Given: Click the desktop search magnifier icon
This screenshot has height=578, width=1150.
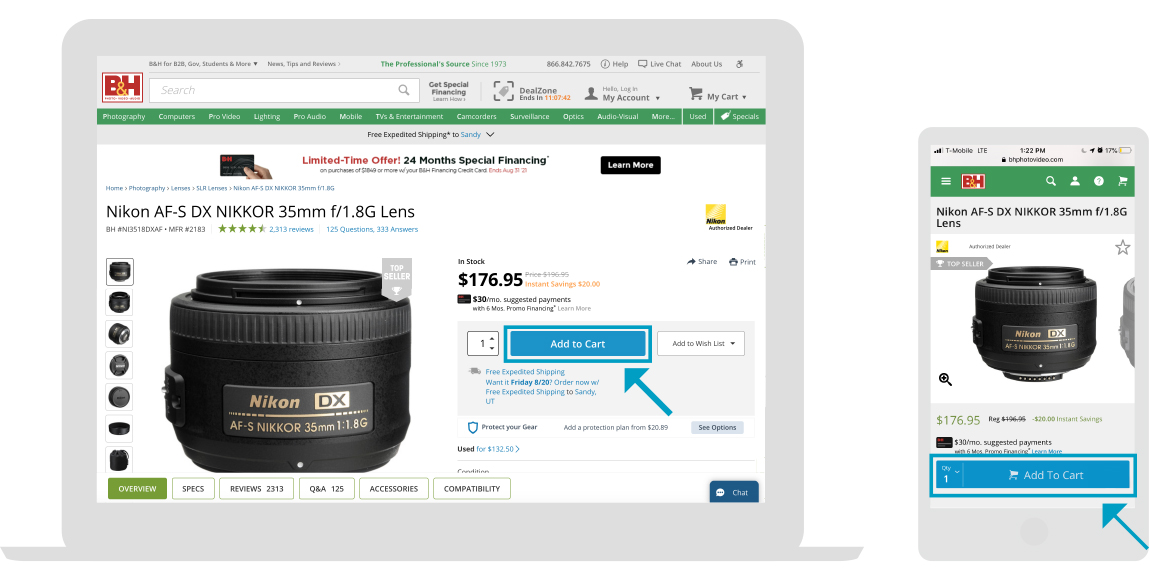Looking at the screenshot, I should [404, 90].
